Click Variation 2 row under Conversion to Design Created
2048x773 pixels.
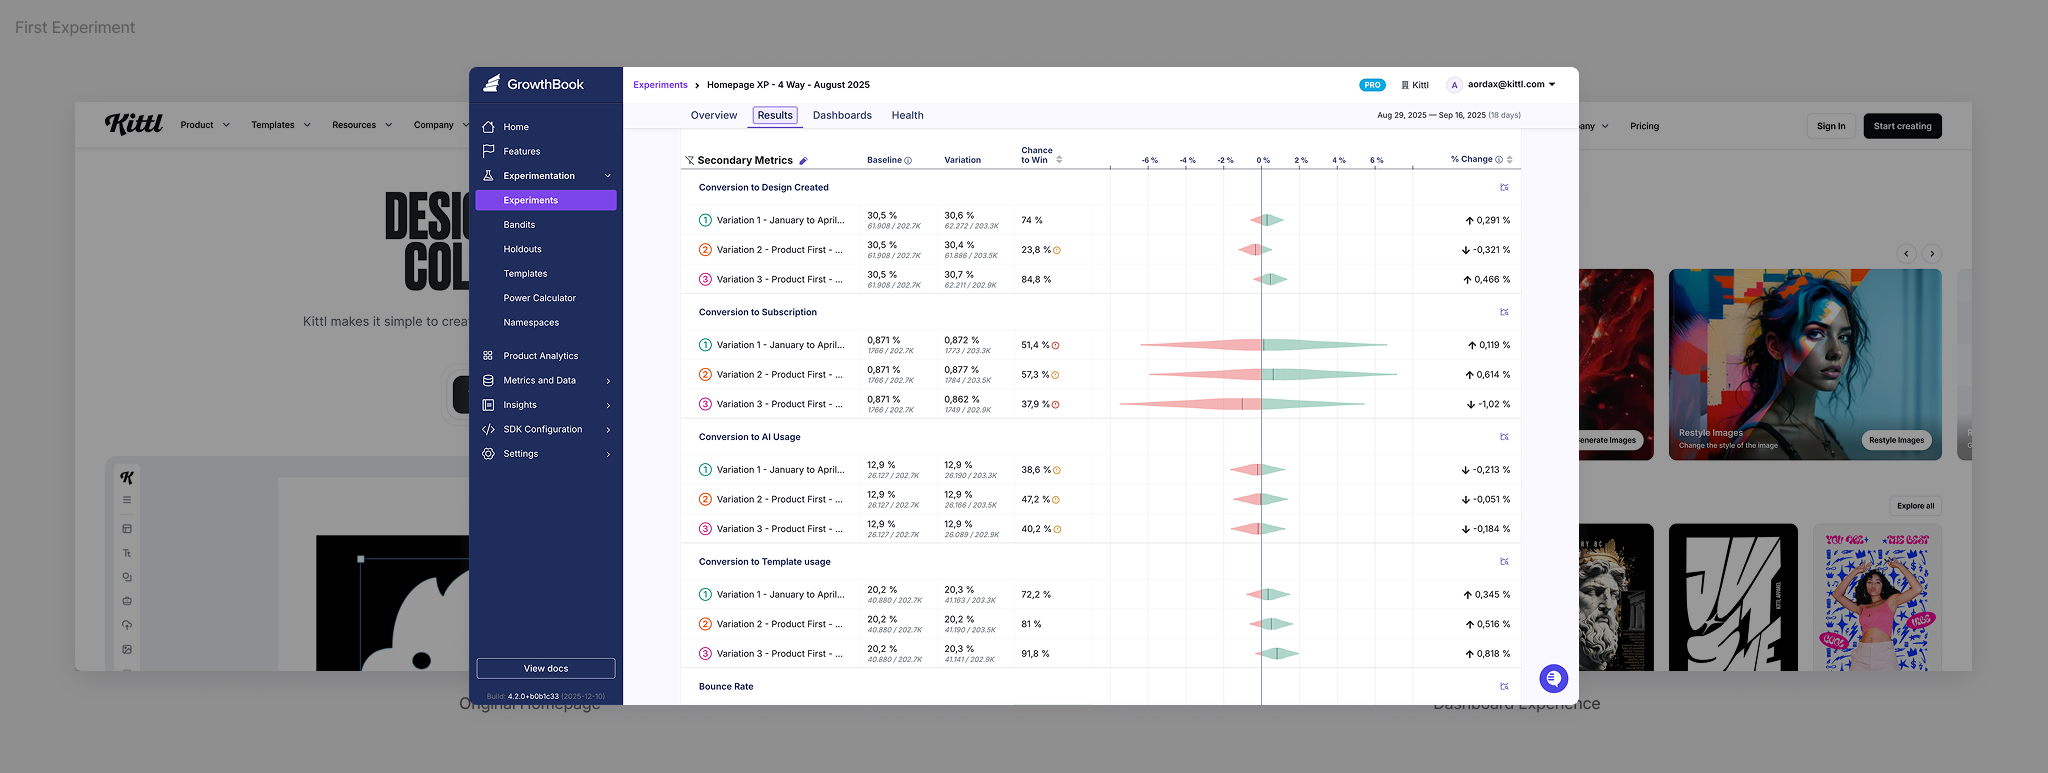1100,250
